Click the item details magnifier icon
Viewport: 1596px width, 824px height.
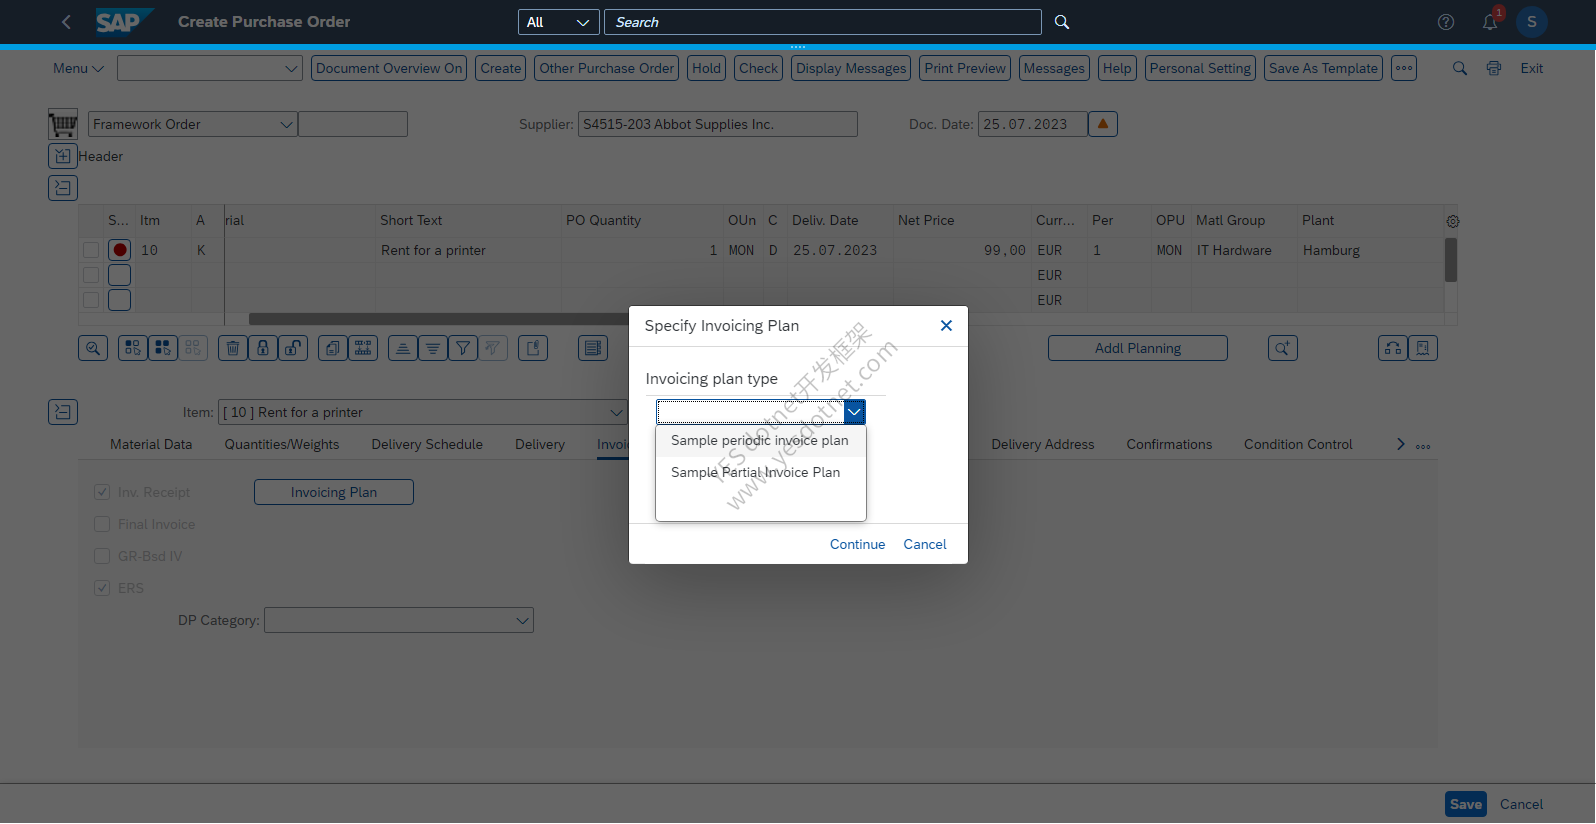point(93,348)
